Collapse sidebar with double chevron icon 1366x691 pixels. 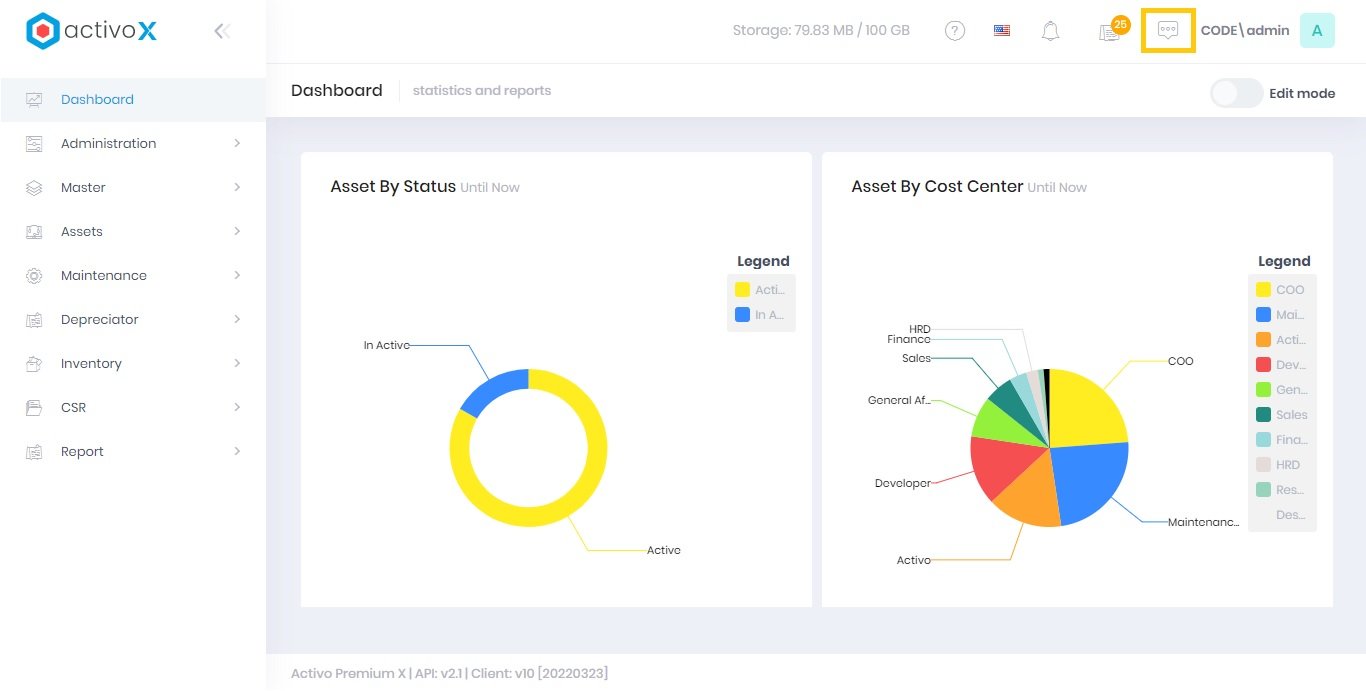pyautogui.click(x=222, y=31)
